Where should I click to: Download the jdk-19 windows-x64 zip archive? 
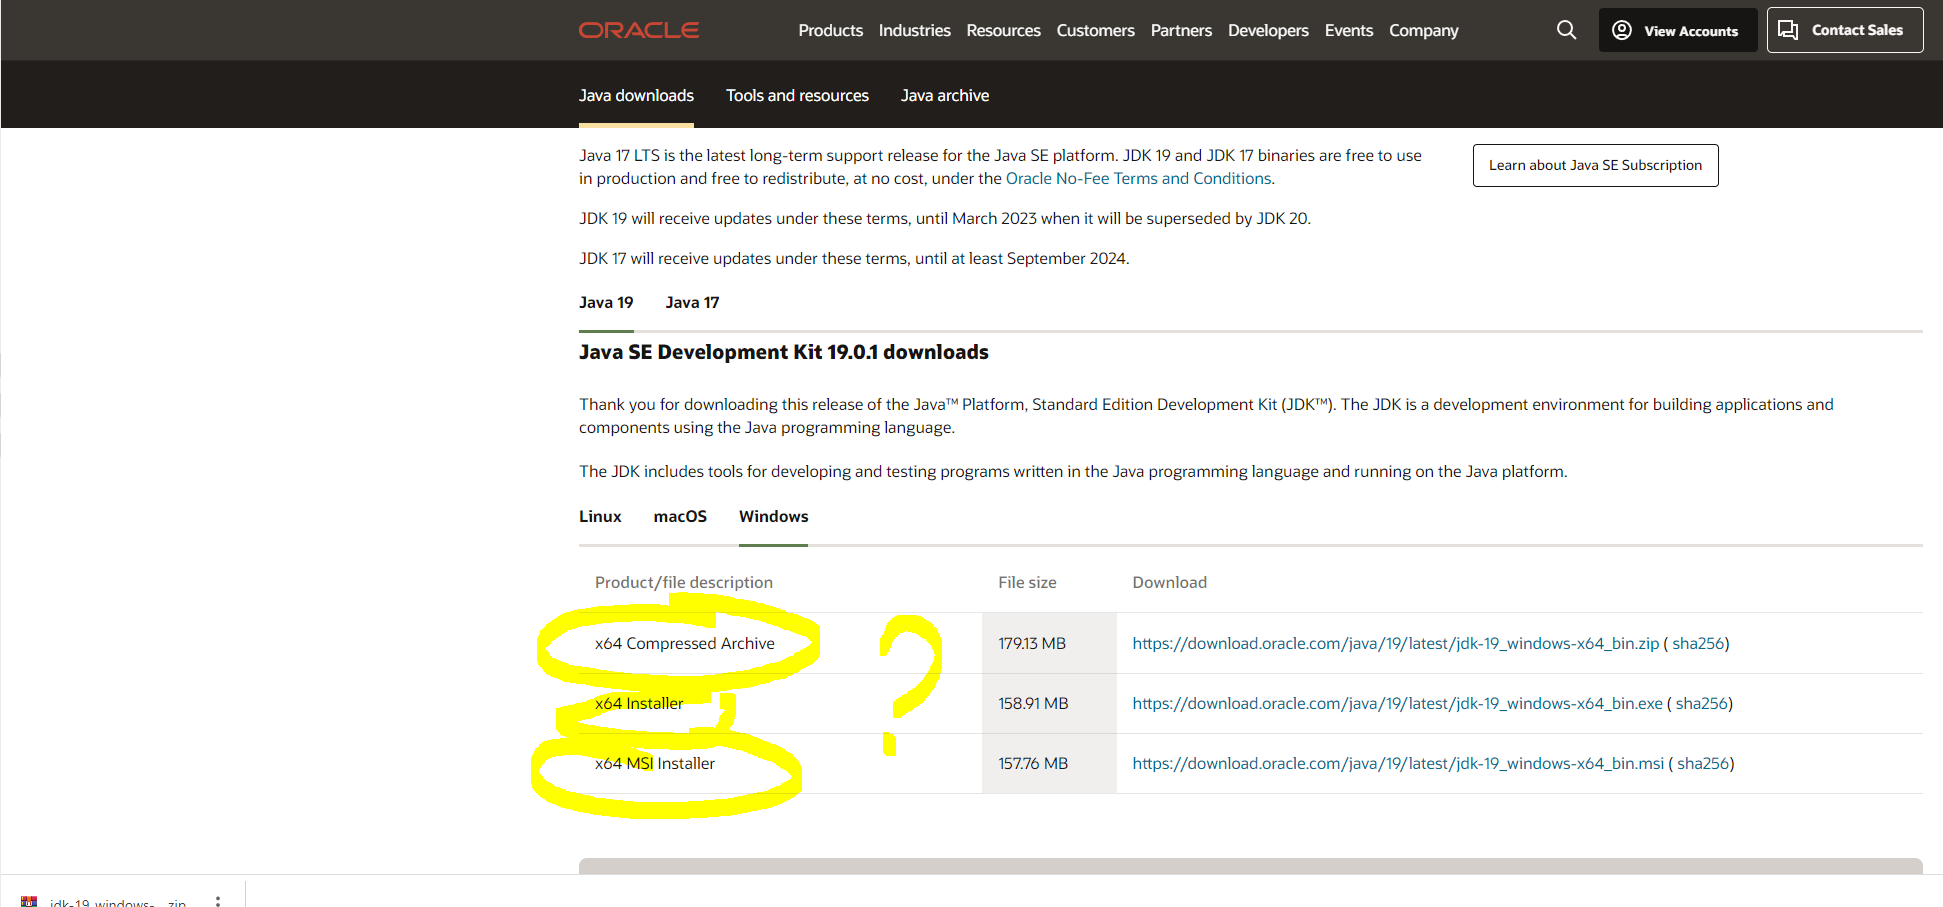tap(1395, 643)
